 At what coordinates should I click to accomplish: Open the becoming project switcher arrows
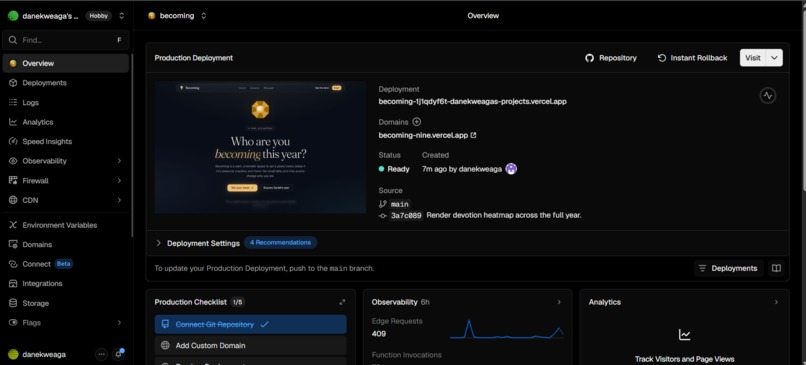204,16
